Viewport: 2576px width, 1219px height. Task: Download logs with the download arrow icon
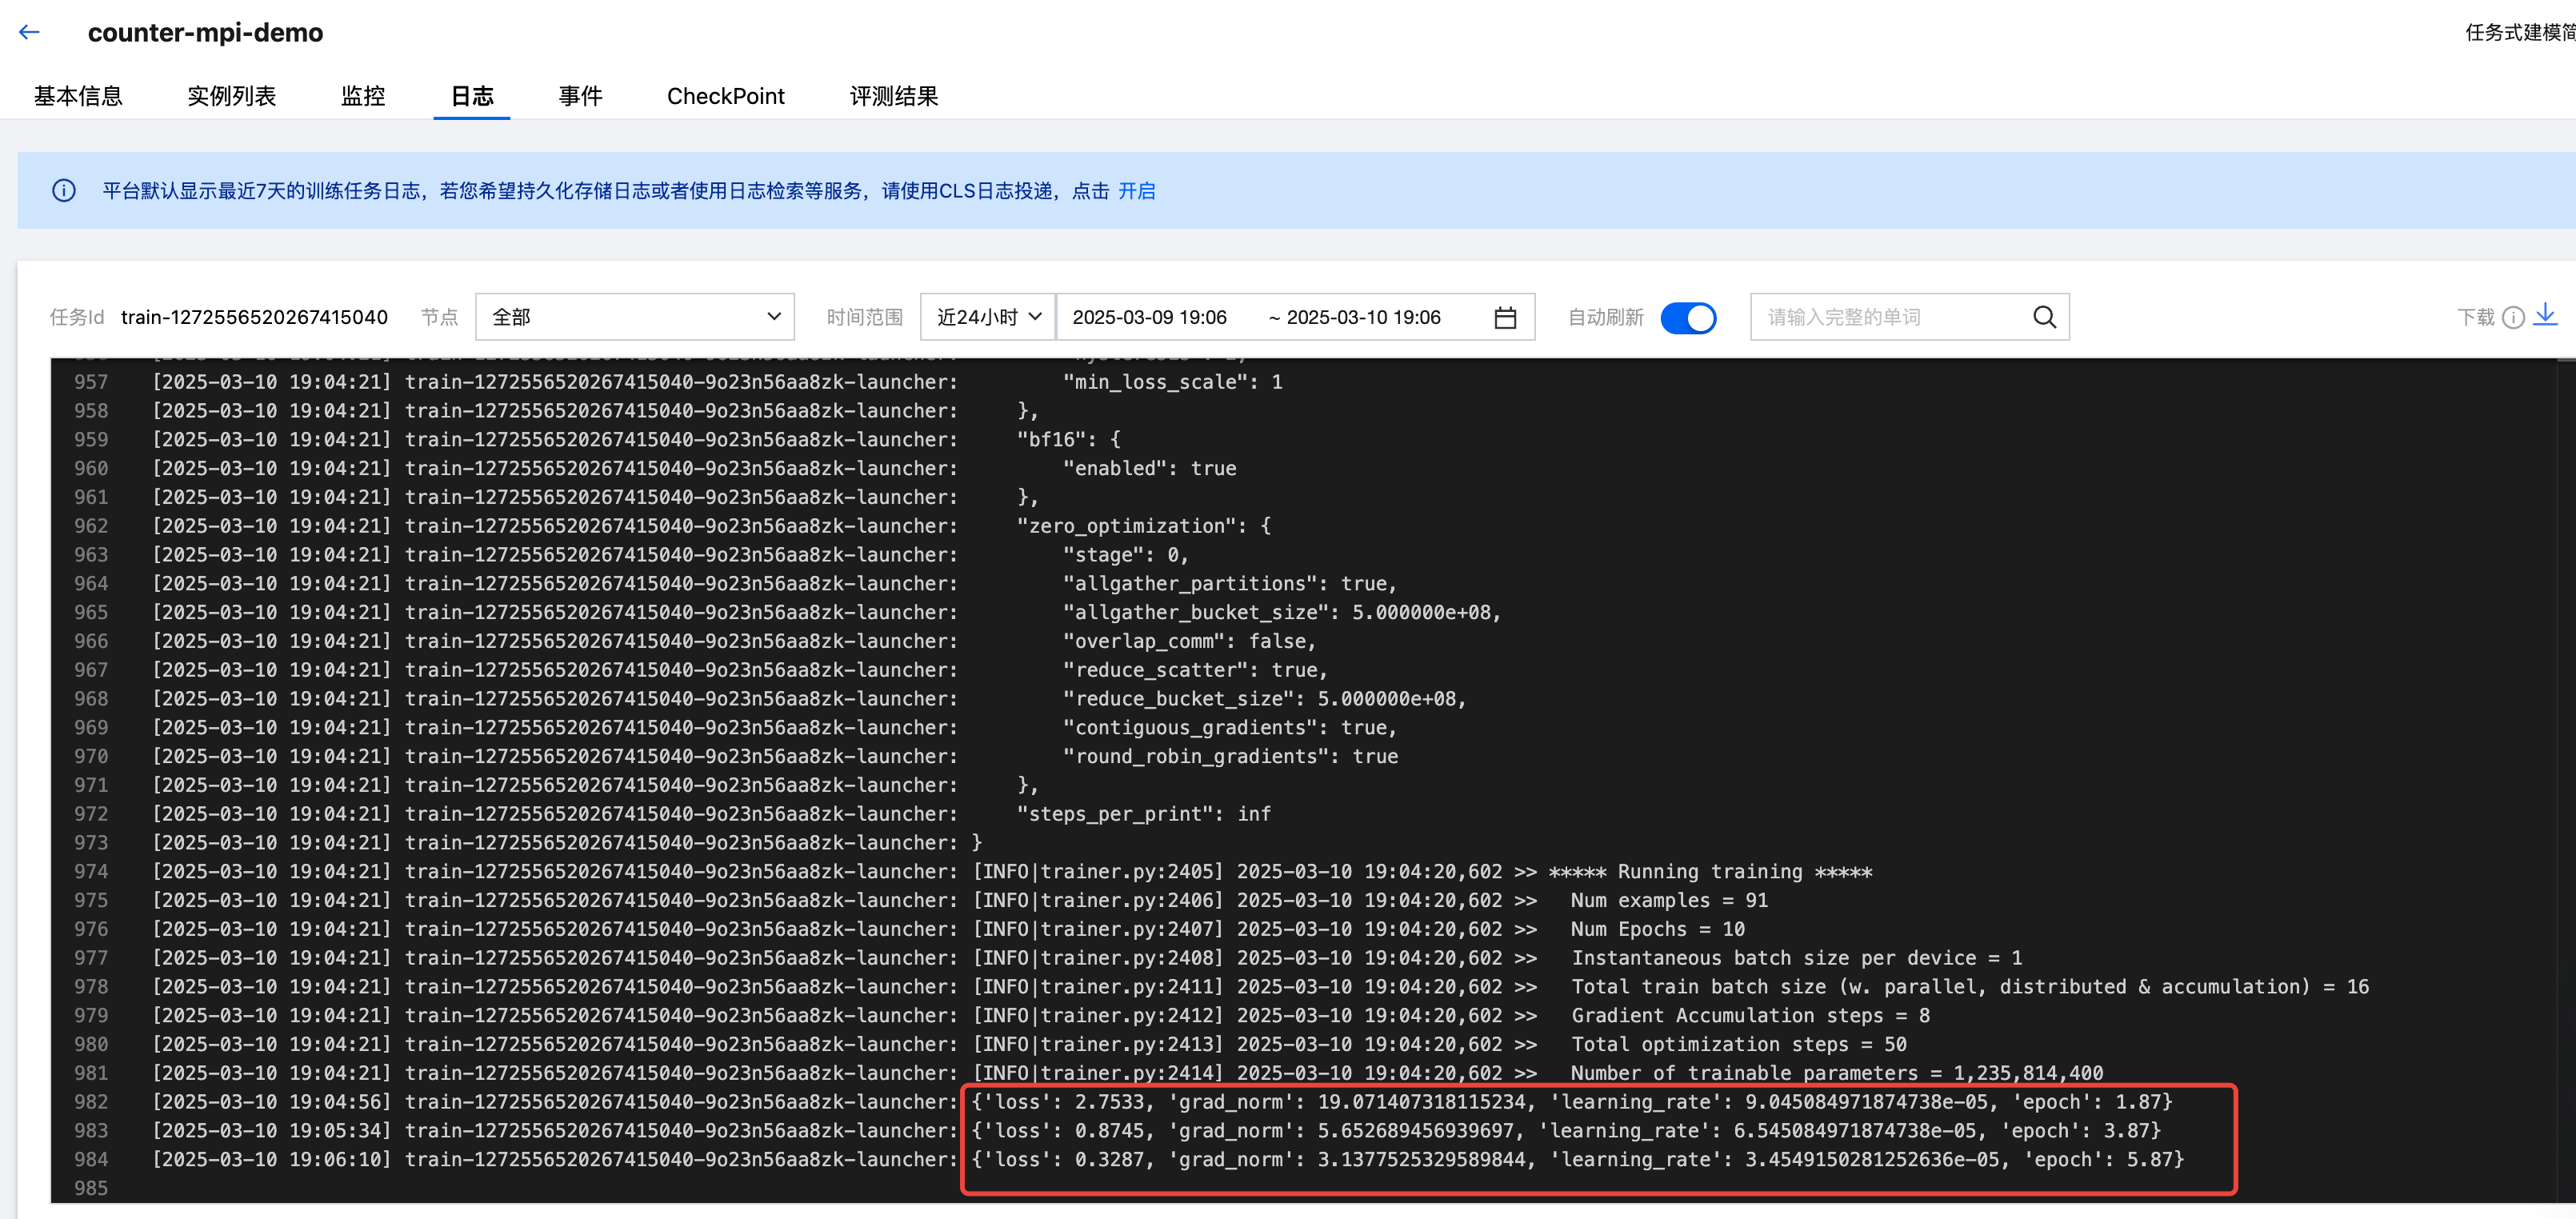[x=2545, y=316]
